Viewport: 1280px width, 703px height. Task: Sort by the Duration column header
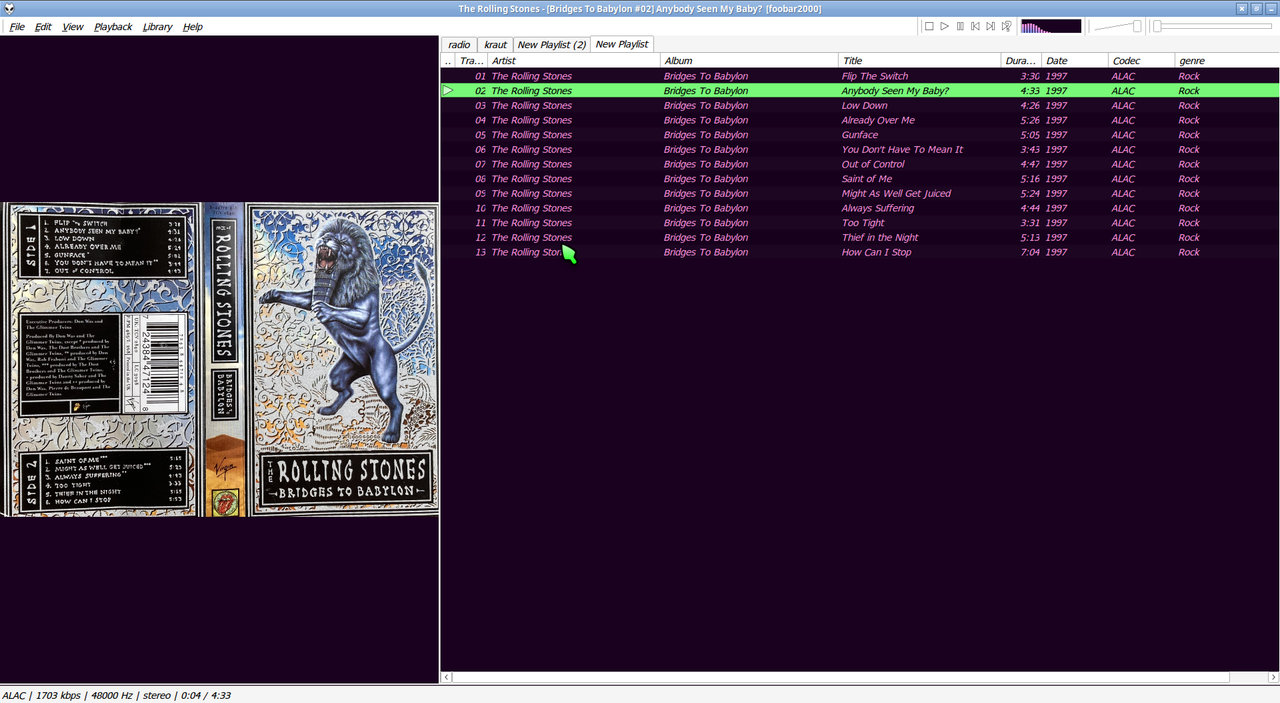1022,61
